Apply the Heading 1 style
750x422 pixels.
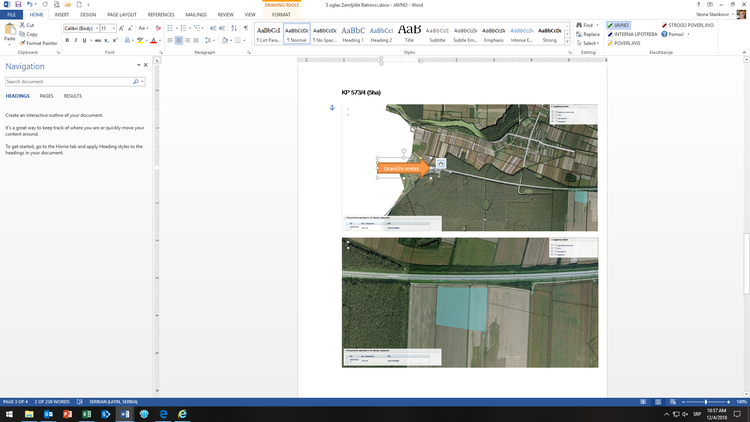(353, 33)
